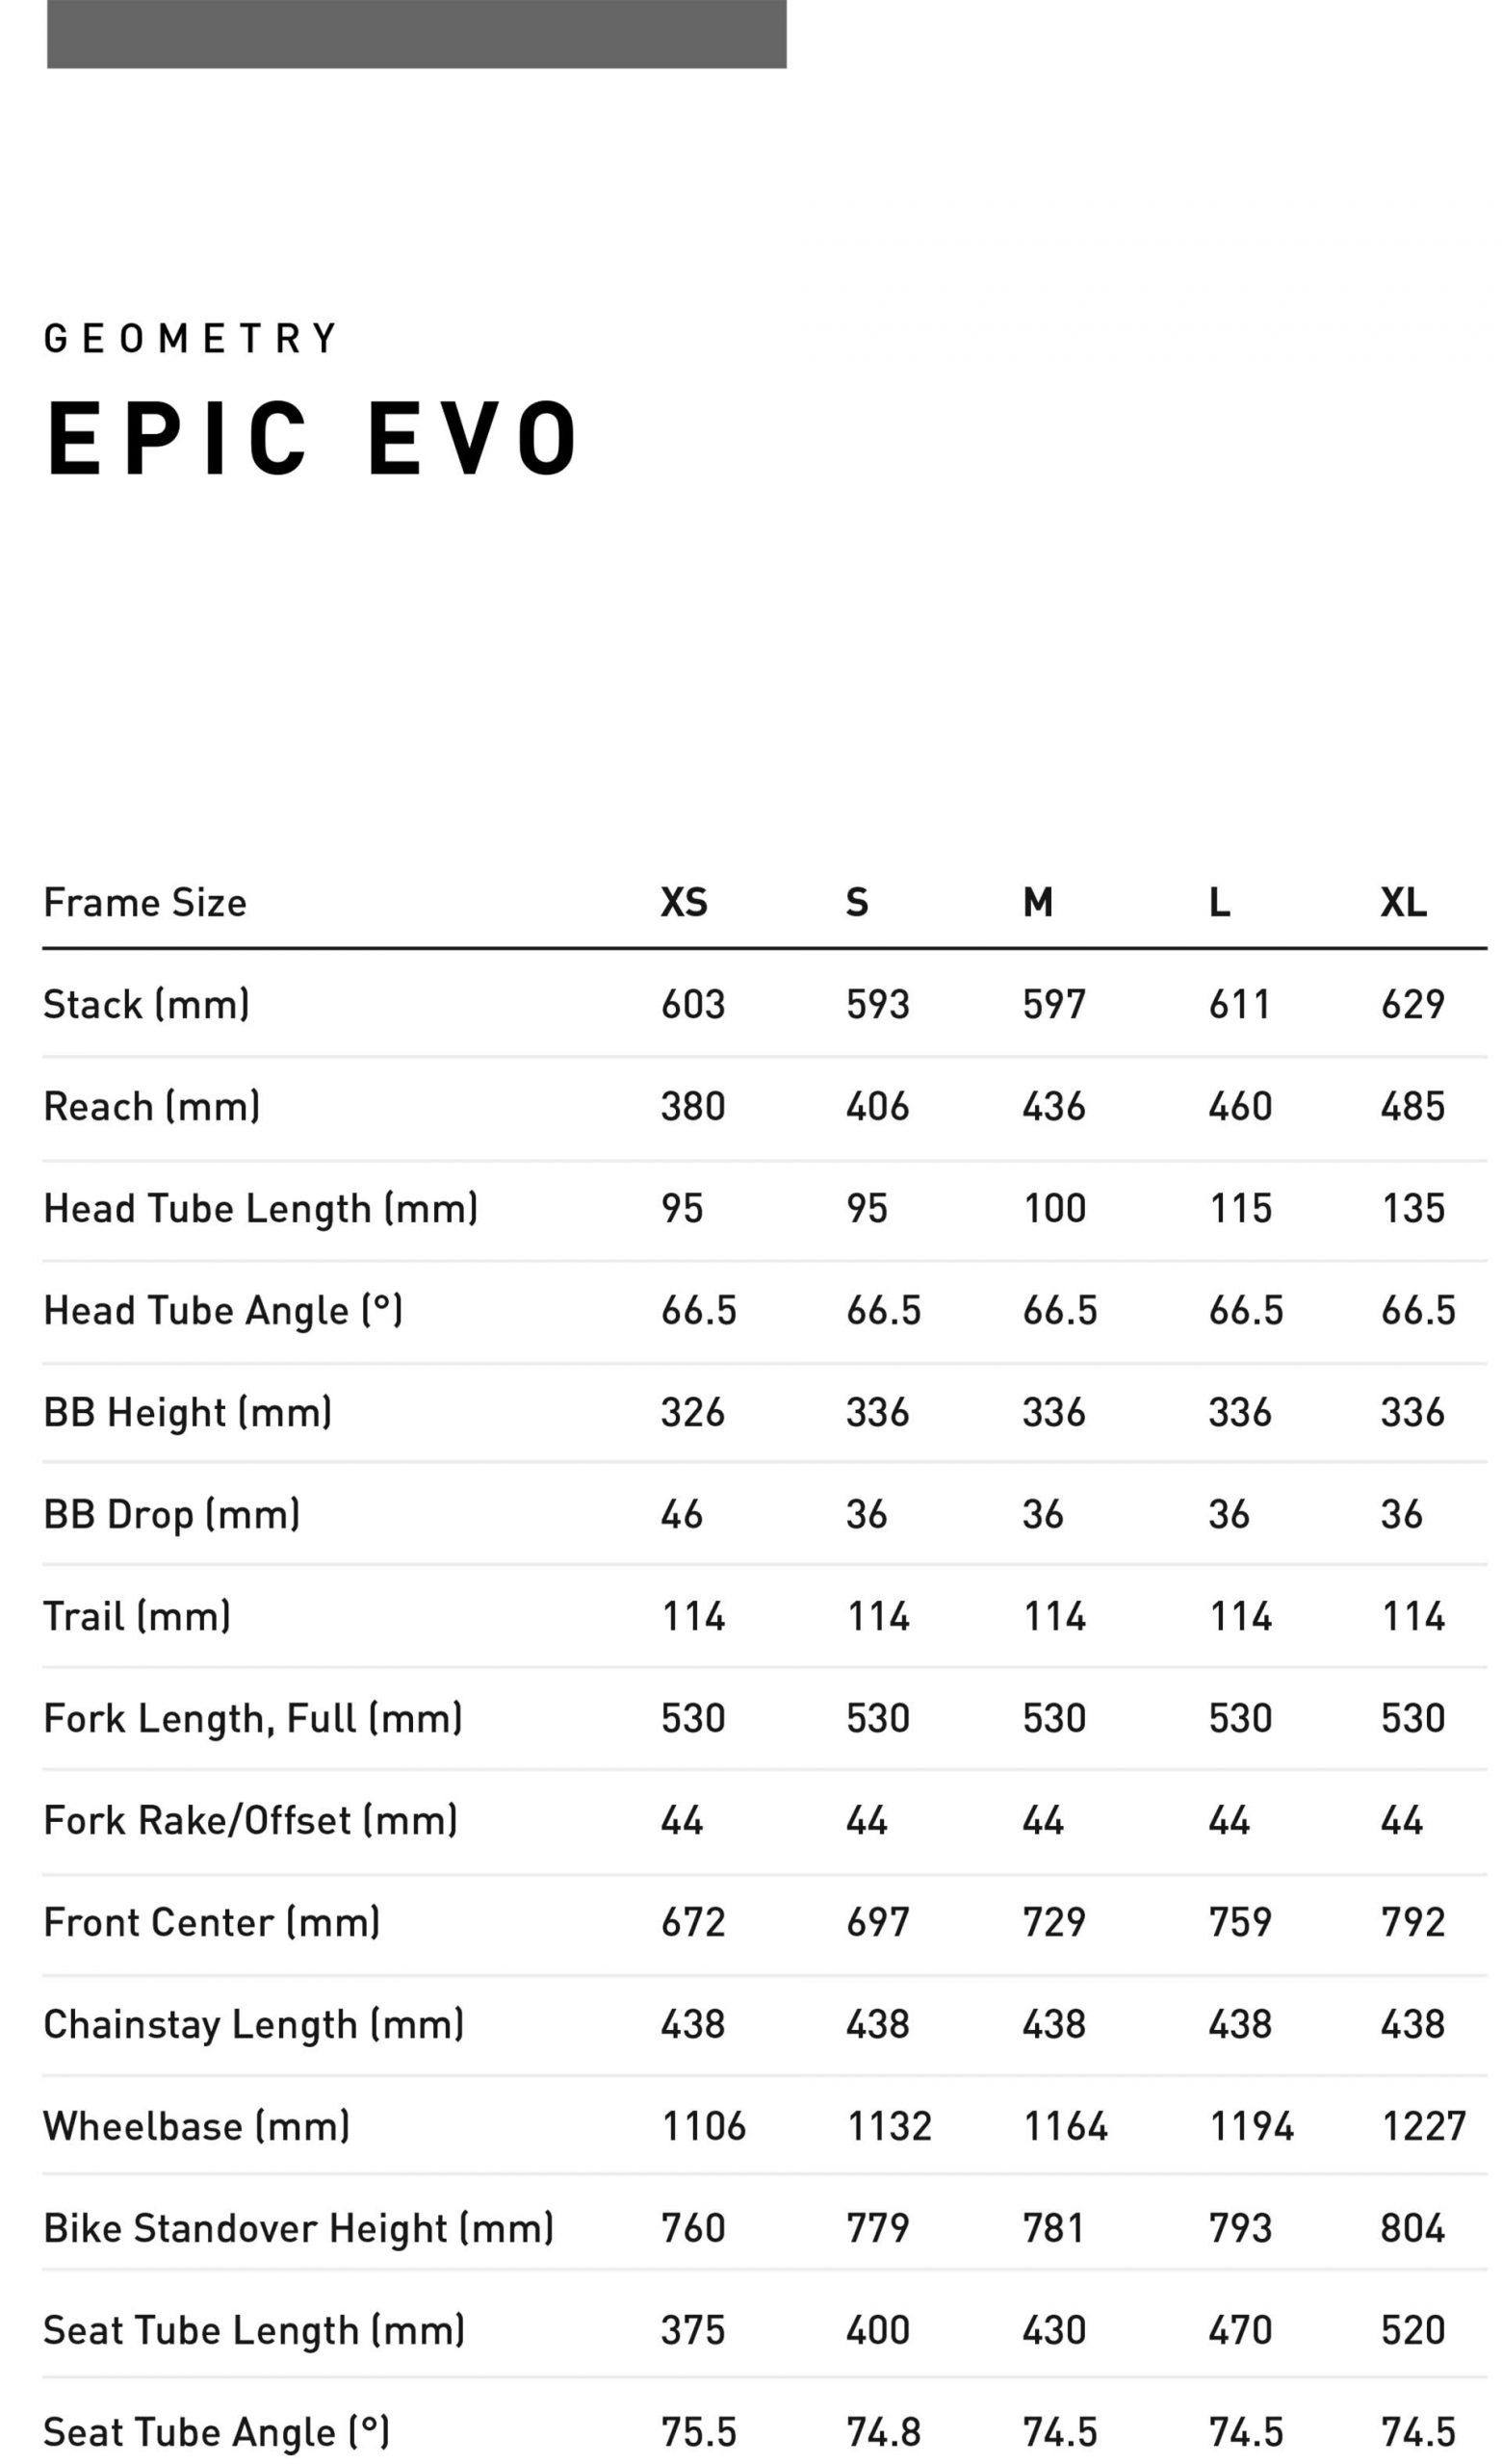Click the XL frame size column header
Viewport: 1502px width, 2464px height.
(1403, 903)
